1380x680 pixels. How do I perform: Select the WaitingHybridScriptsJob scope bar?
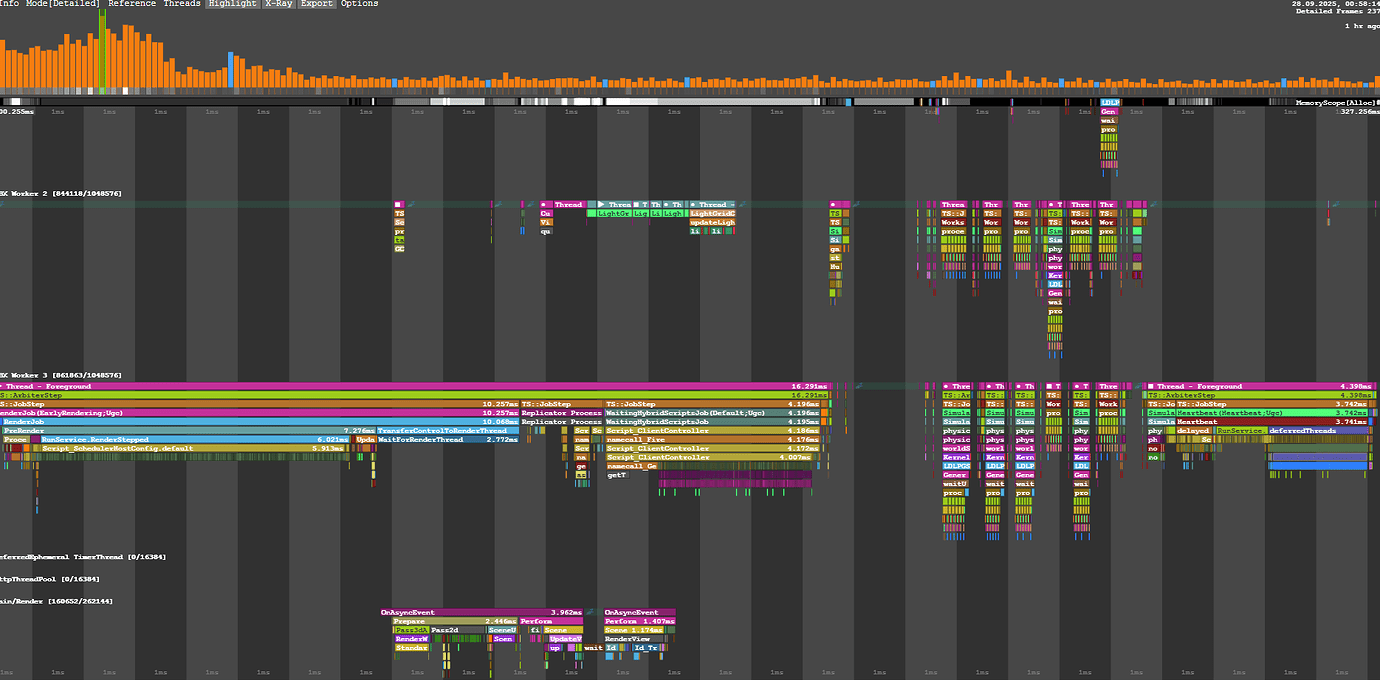pyautogui.click(x=717, y=422)
